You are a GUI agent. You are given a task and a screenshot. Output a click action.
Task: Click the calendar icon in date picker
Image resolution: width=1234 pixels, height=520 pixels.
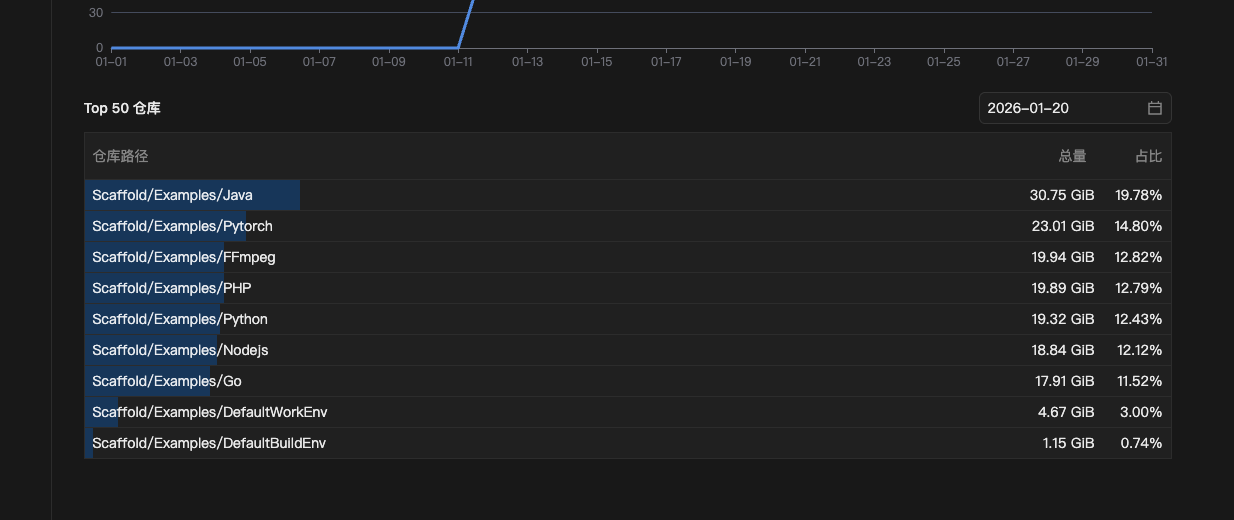pyautogui.click(x=1154, y=108)
